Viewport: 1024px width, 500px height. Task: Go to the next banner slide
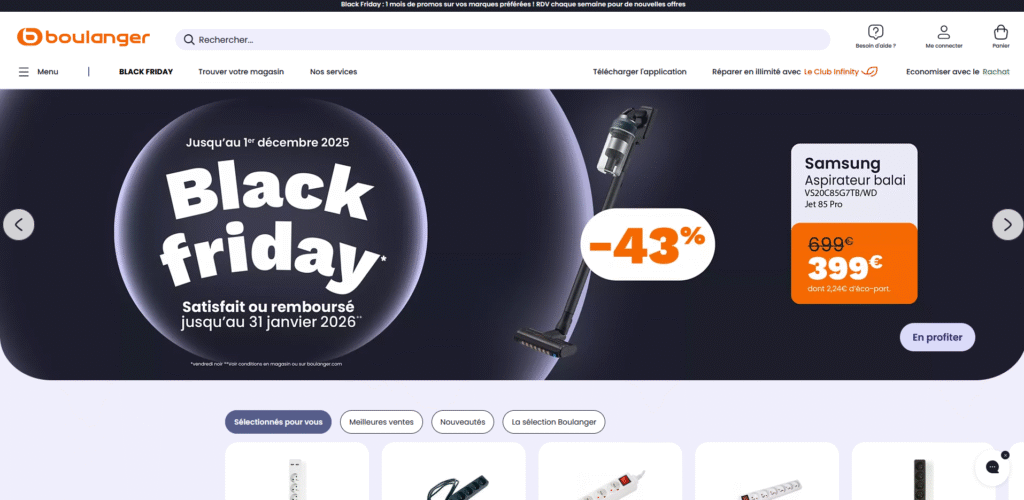click(x=1008, y=225)
